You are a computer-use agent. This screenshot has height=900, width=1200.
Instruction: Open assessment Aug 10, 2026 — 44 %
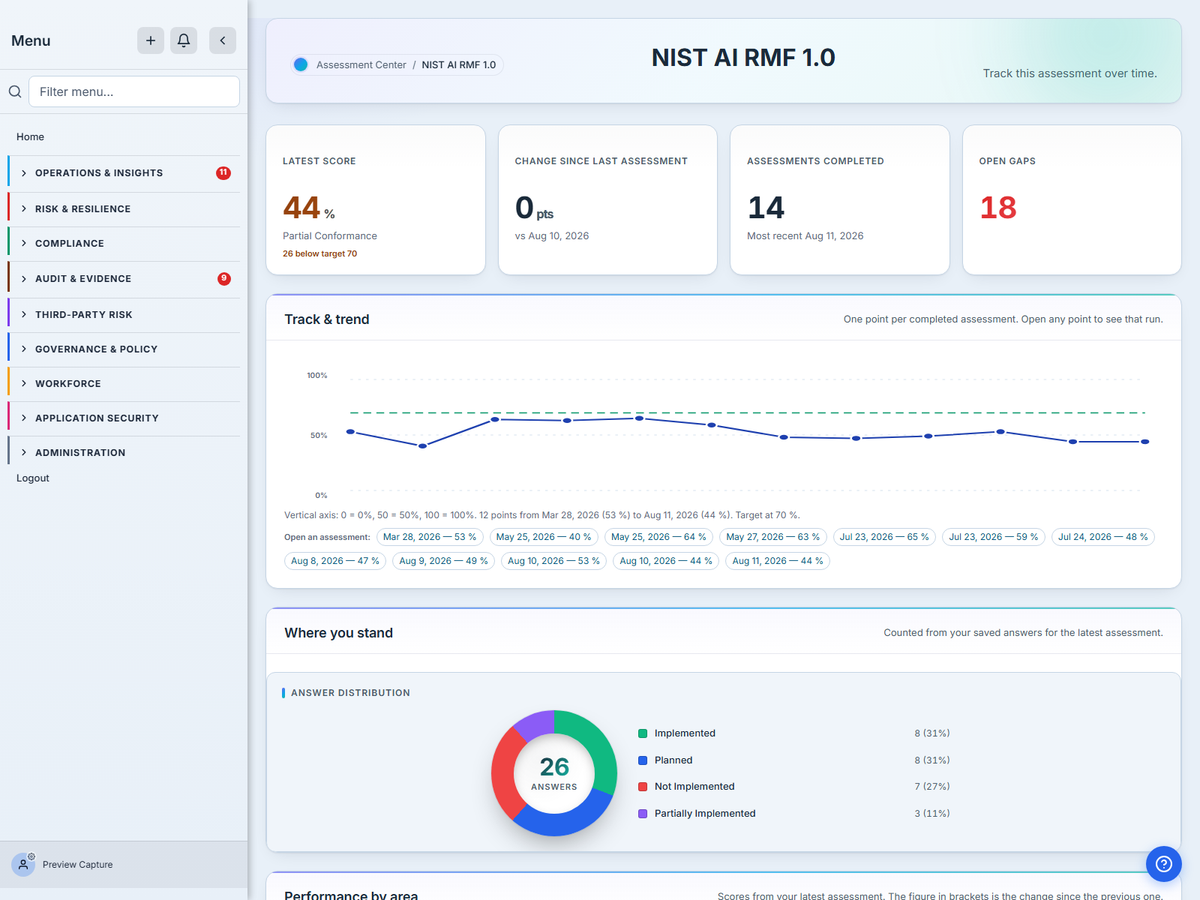click(x=666, y=561)
